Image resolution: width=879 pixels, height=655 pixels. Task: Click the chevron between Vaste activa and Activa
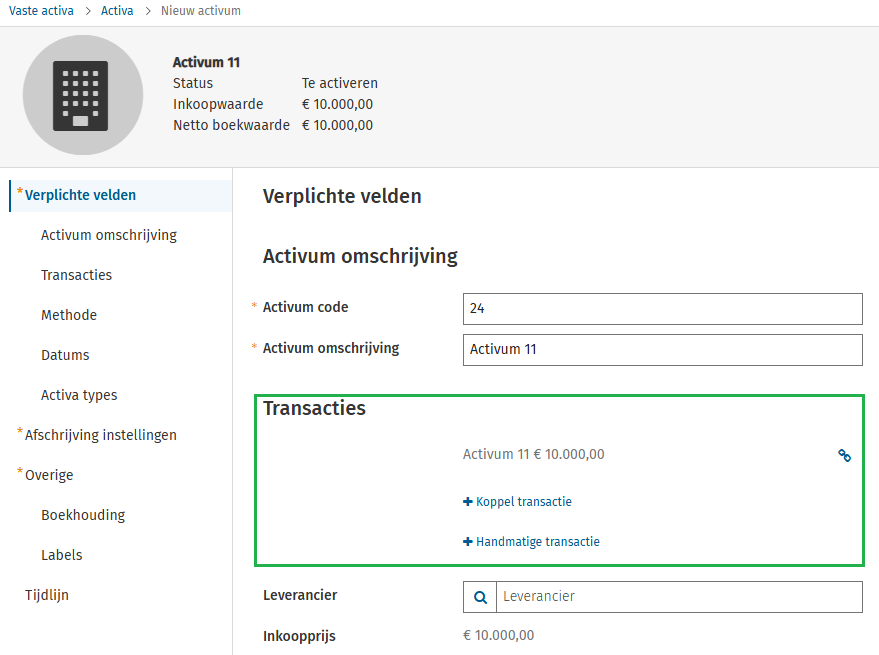pyautogui.click(x=86, y=11)
